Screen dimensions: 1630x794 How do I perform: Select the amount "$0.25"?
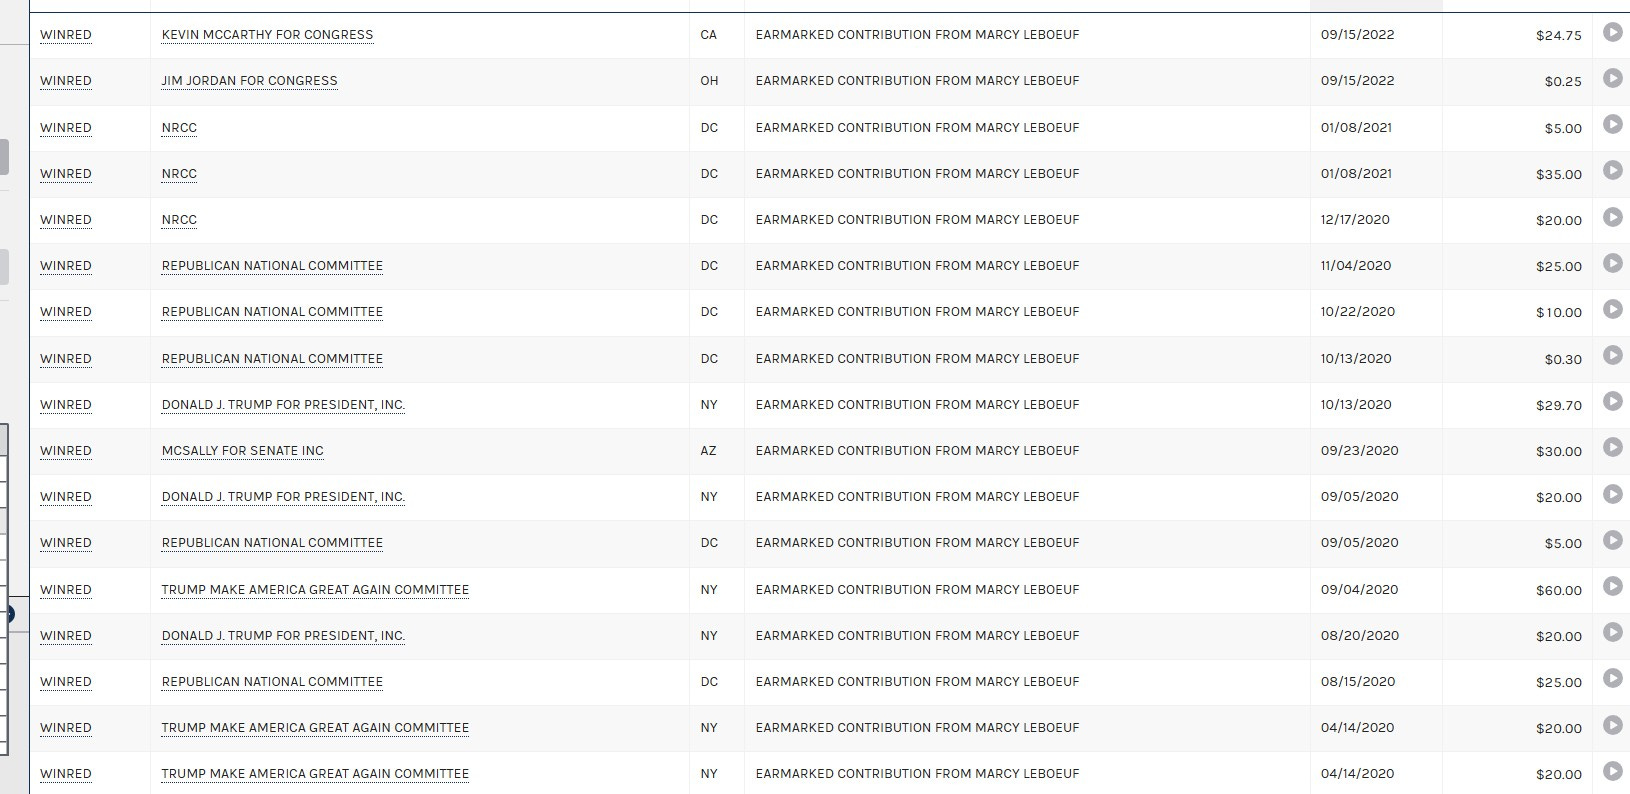[x=1563, y=81]
